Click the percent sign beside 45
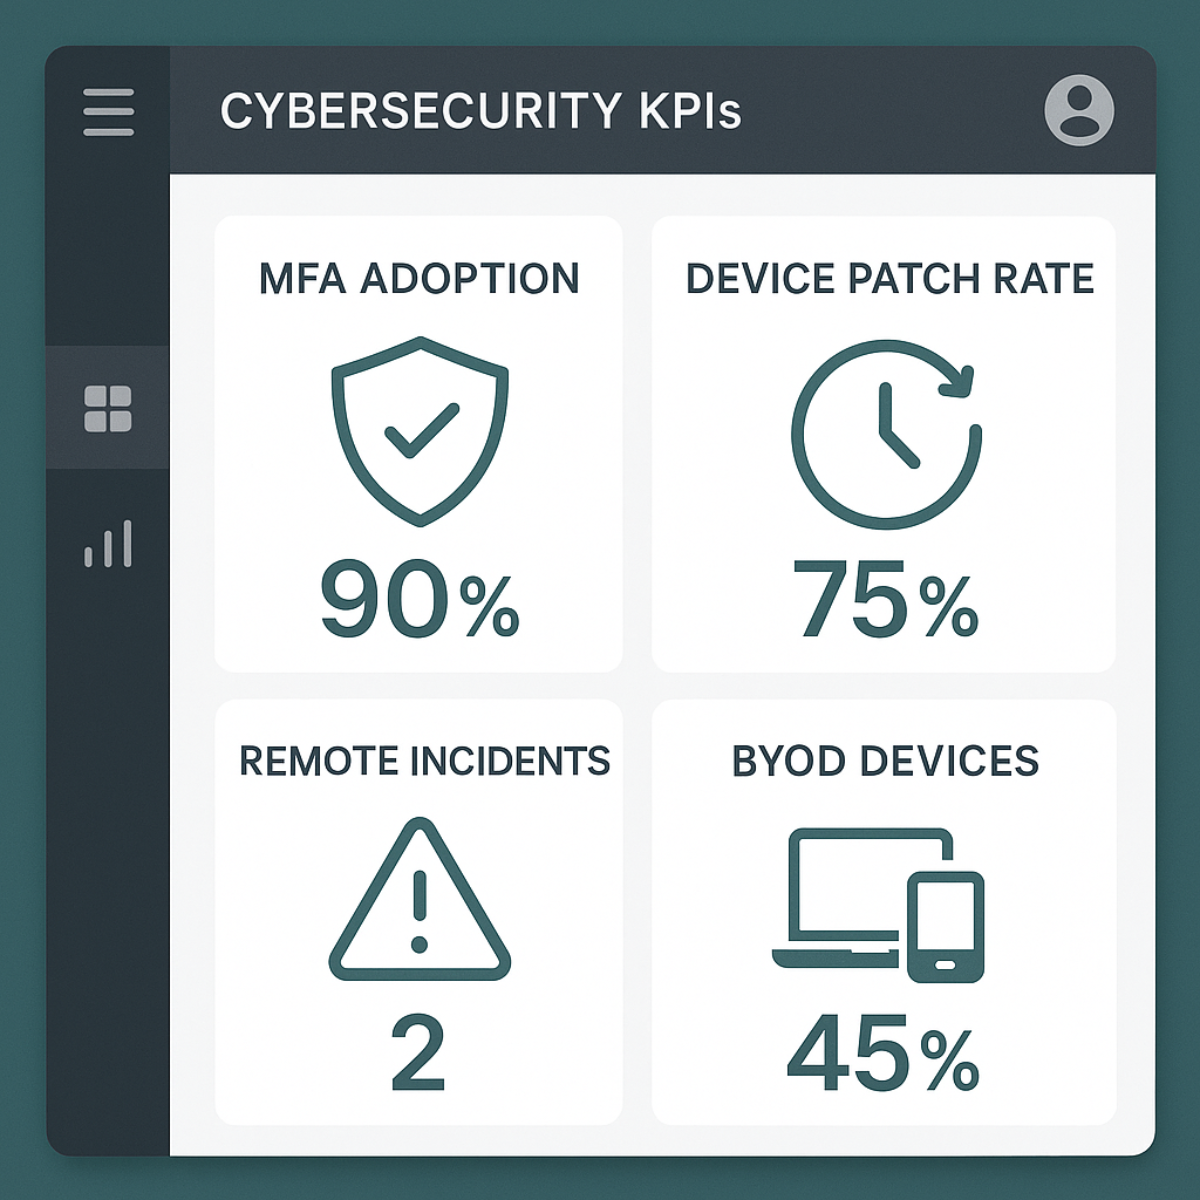 [950, 1060]
